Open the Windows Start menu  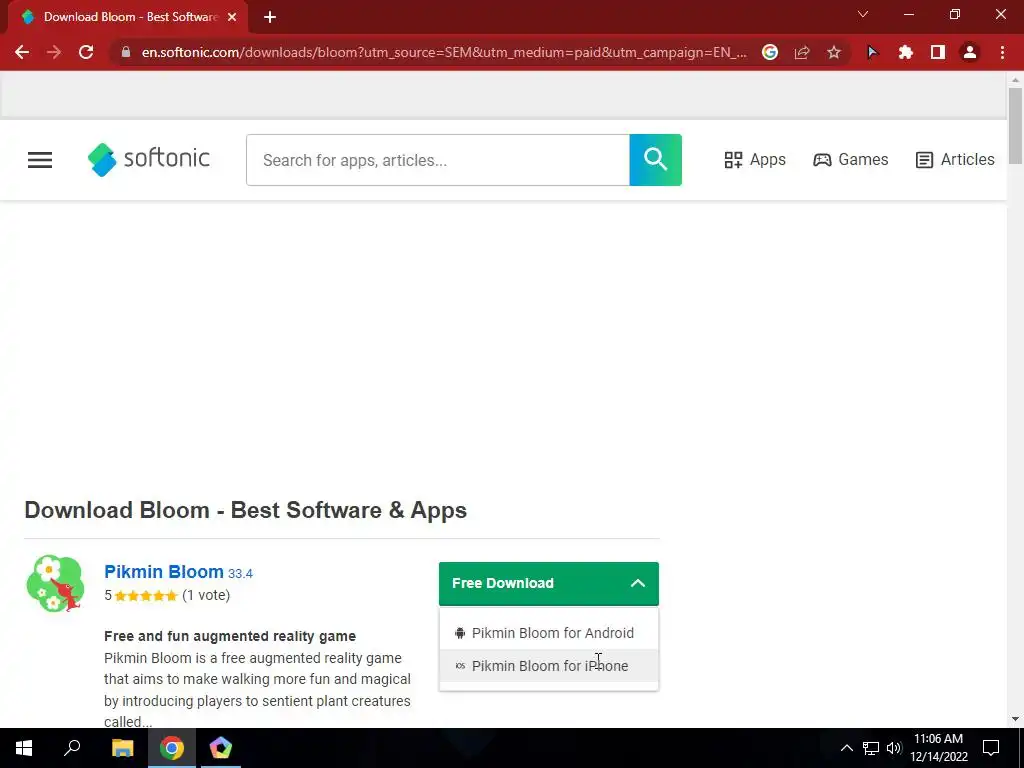click(24, 748)
